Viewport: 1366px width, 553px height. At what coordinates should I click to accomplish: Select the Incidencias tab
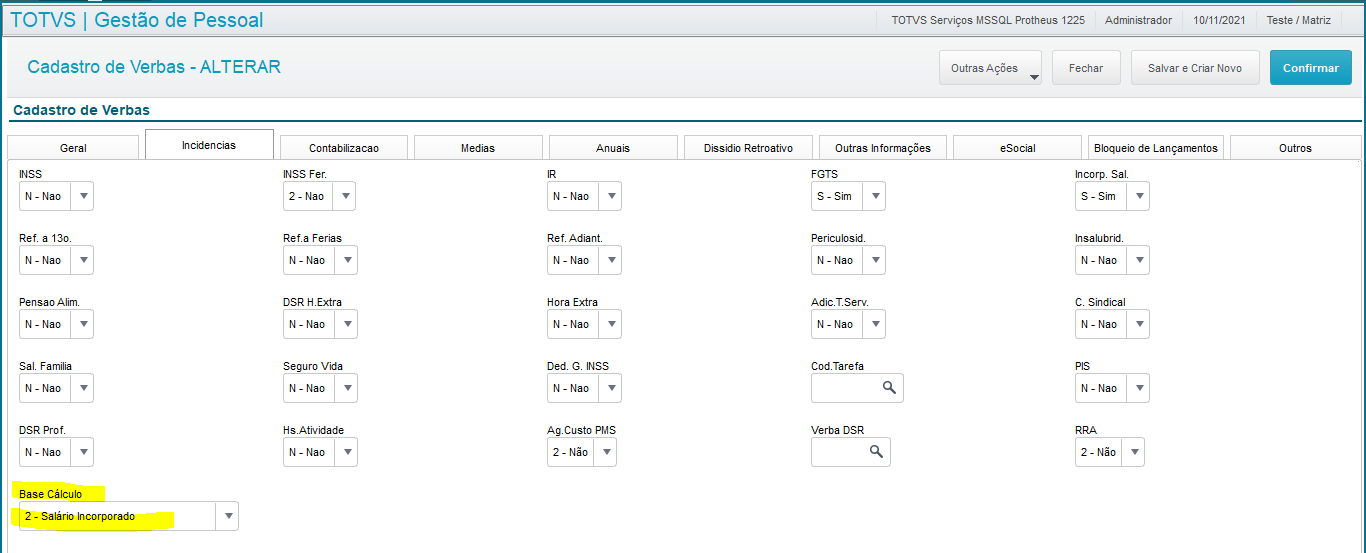click(209, 145)
